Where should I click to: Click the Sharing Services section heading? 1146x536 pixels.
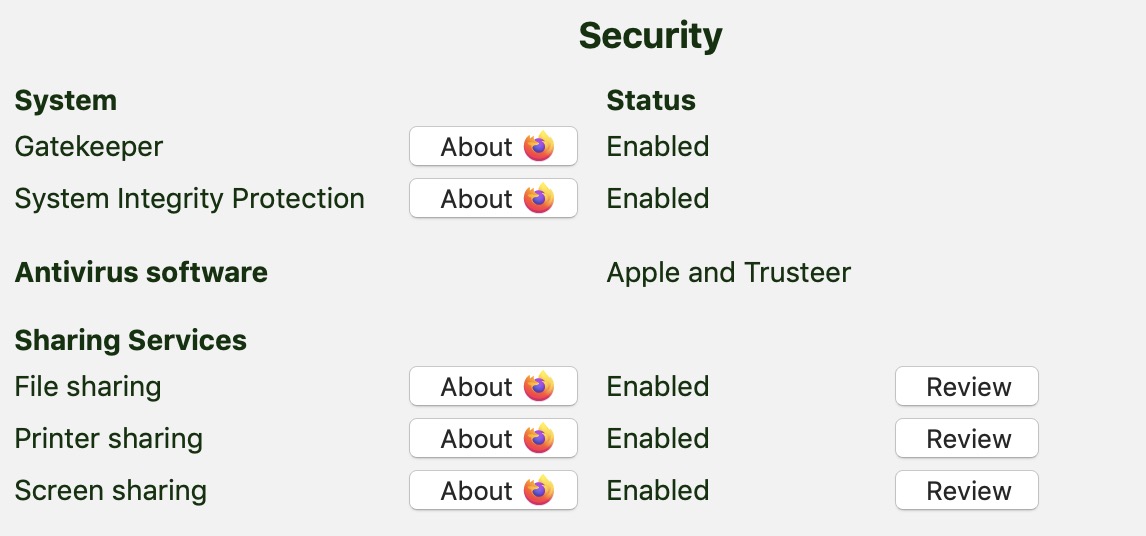click(131, 340)
